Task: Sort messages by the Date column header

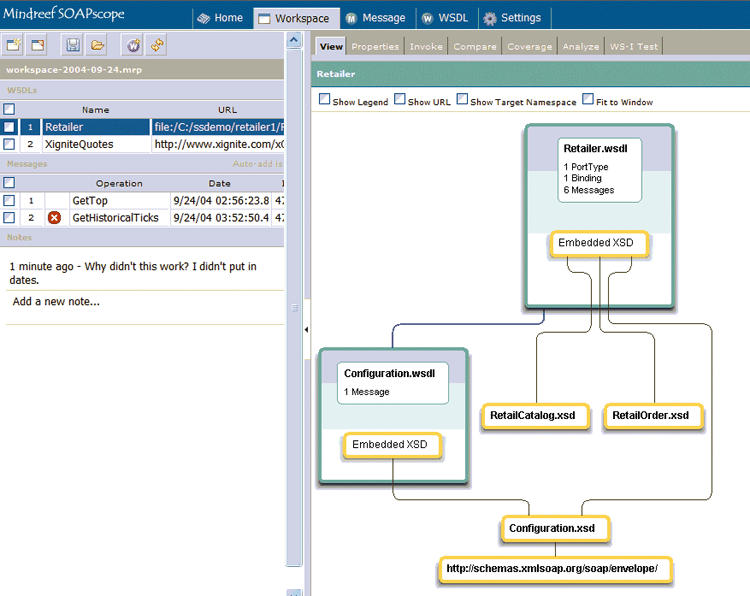Action: pos(220,183)
